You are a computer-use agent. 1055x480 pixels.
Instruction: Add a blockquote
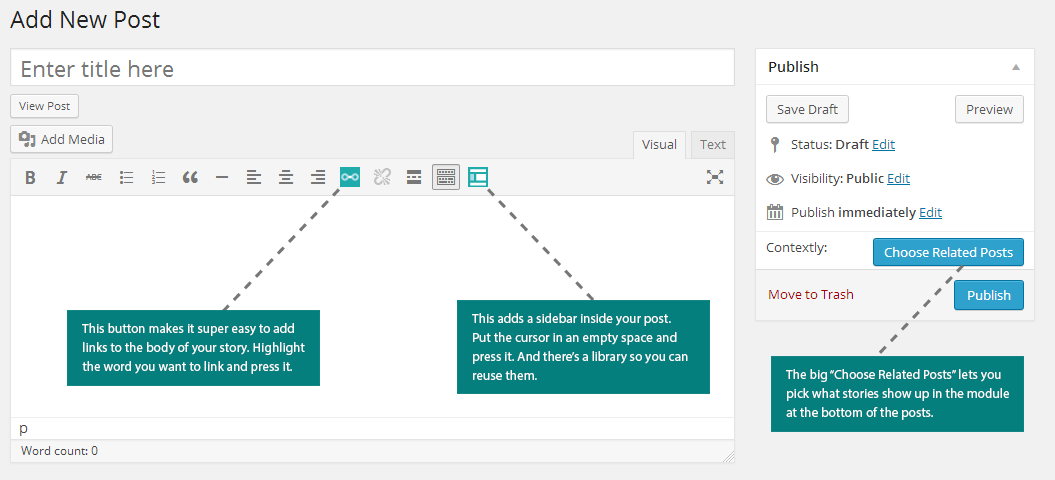coord(190,178)
